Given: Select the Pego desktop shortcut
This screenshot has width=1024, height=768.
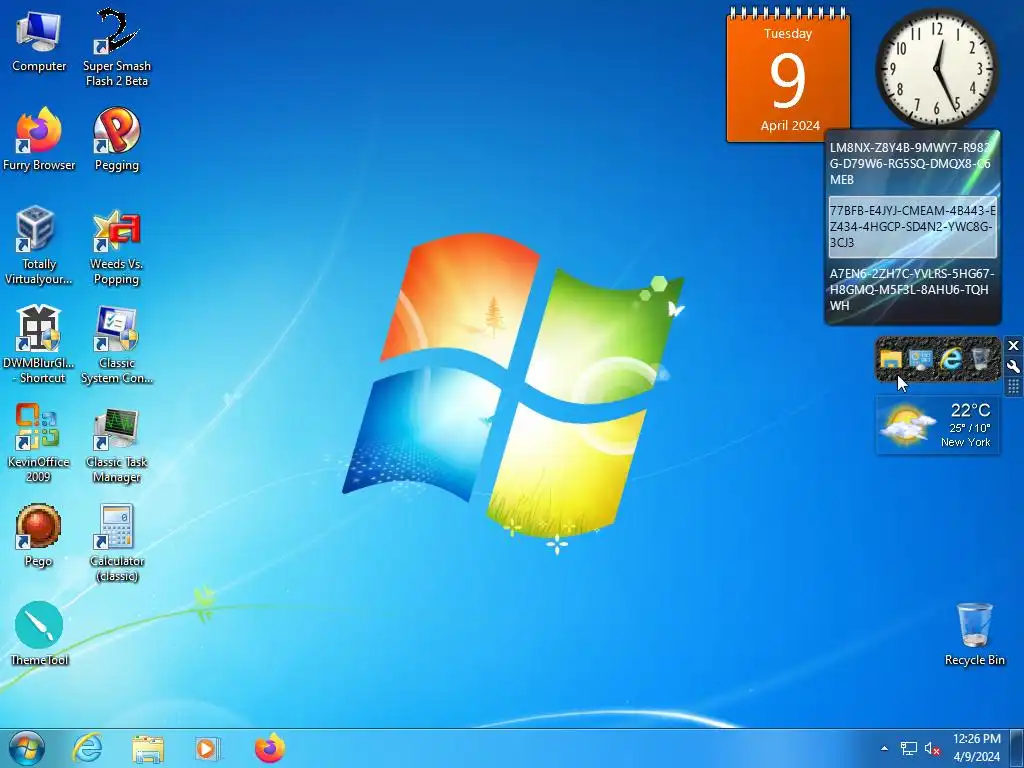Looking at the screenshot, I should [x=39, y=536].
